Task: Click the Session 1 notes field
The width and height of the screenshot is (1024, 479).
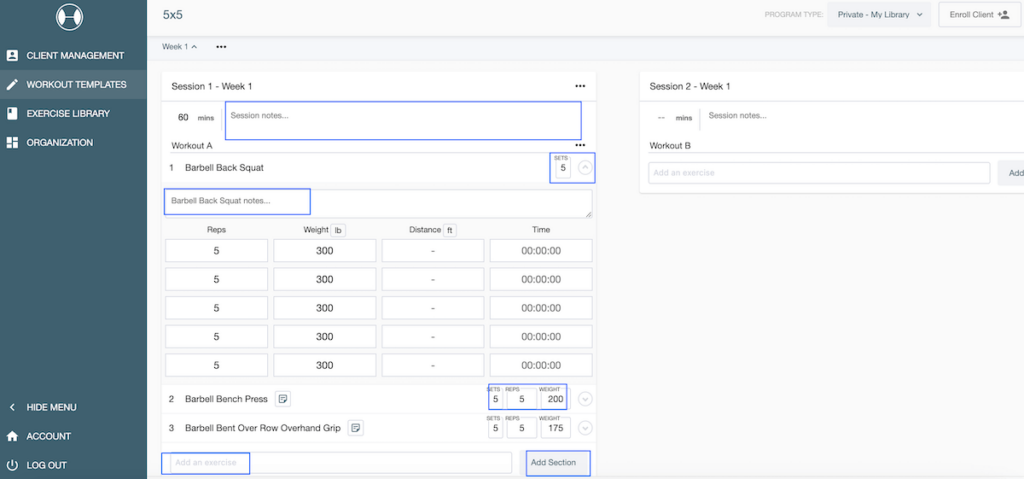Action: tap(402, 120)
